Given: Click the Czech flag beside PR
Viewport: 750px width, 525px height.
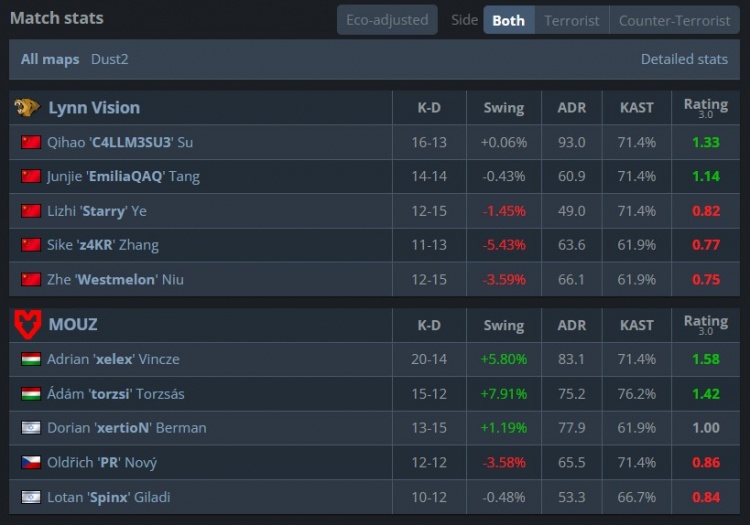Looking at the screenshot, I should (31, 462).
